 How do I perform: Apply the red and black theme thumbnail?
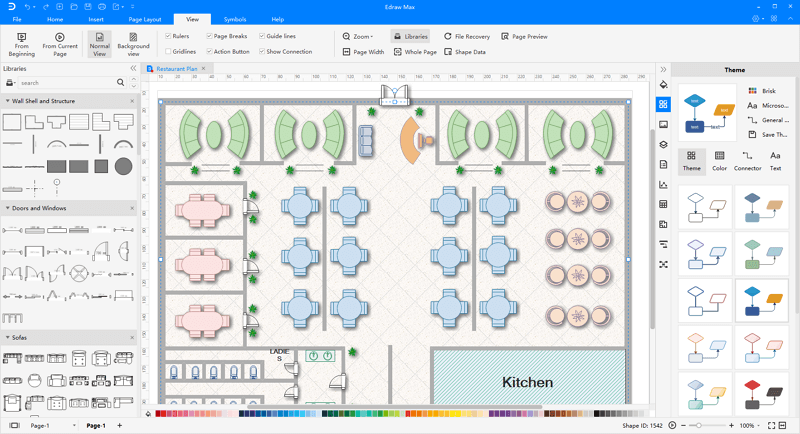click(x=762, y=394)
